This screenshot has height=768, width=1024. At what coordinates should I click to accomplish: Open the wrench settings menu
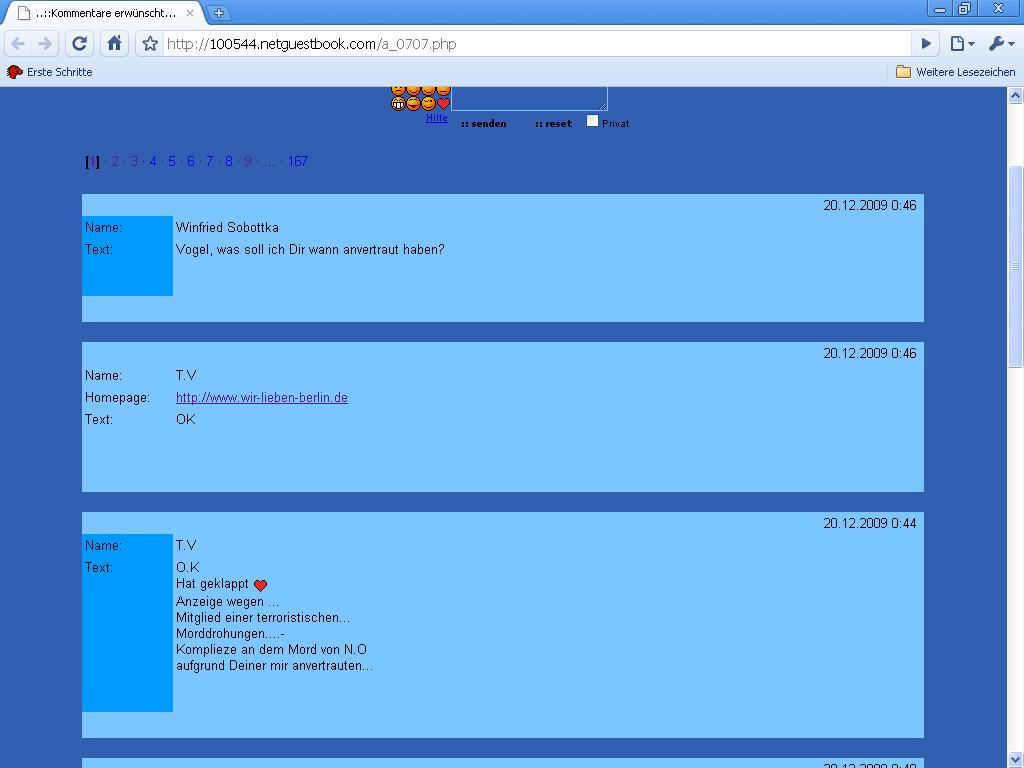(1001, 43)
